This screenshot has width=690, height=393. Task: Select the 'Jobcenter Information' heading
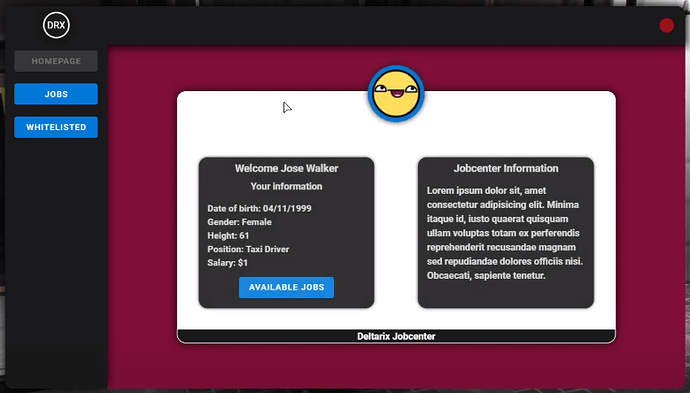[x=506, y=169]
